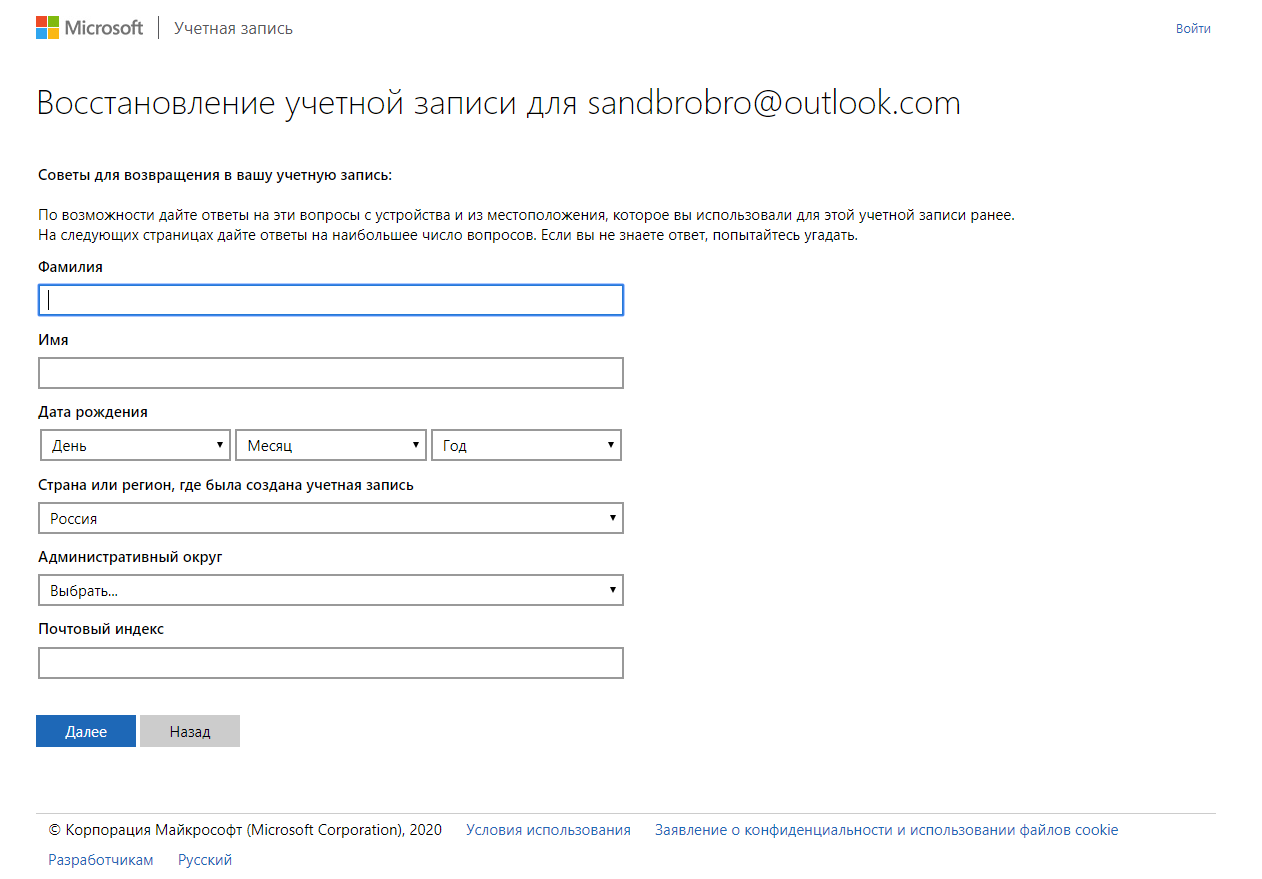Expand the Месяц dropdown list
Image resolution: width=1262 pixels, height=879 pixels.
tap(330, 445)
